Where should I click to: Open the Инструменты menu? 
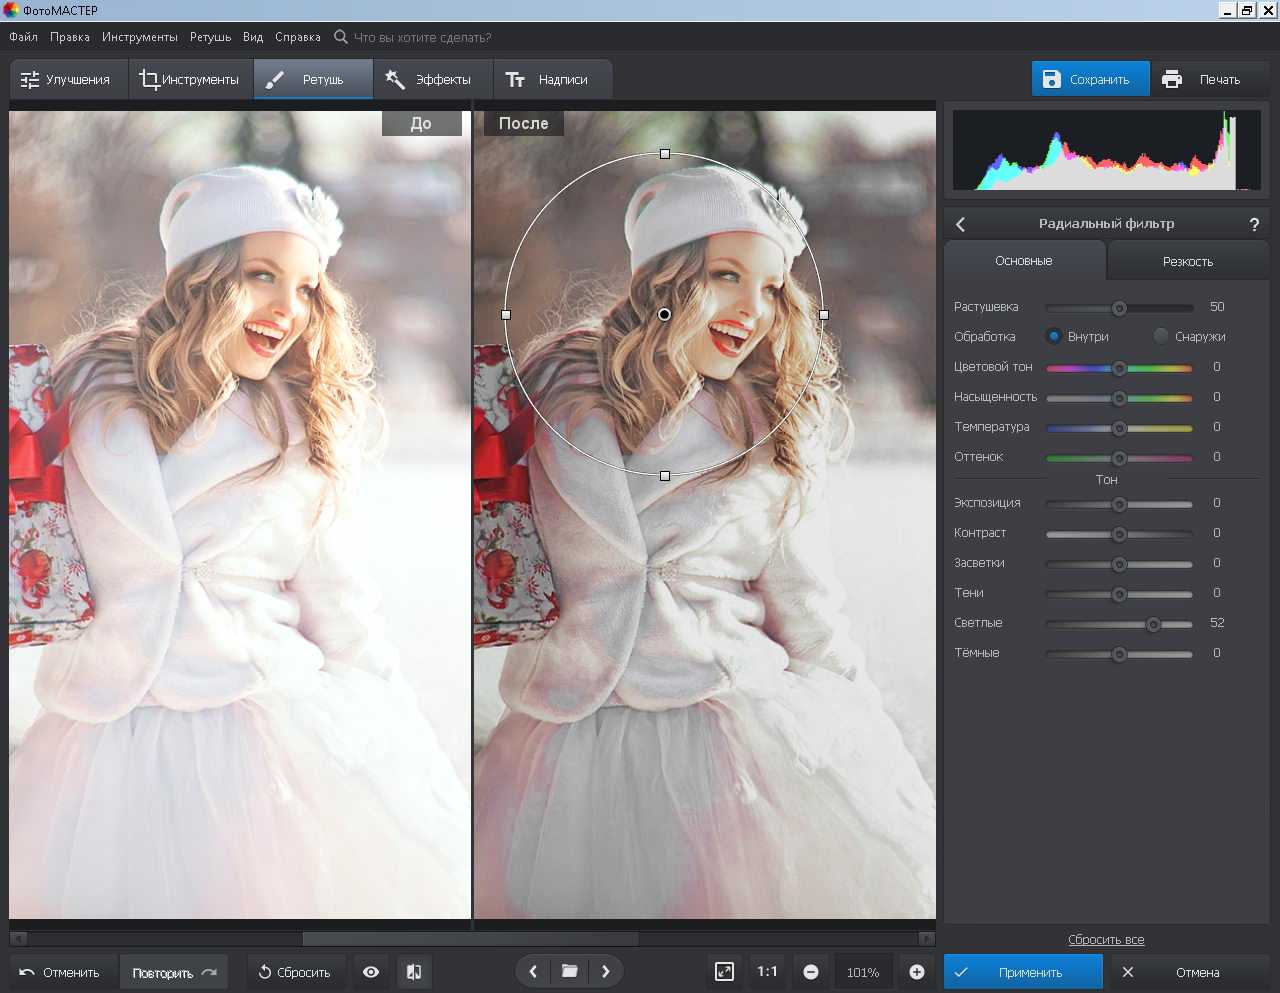point(139,37)
